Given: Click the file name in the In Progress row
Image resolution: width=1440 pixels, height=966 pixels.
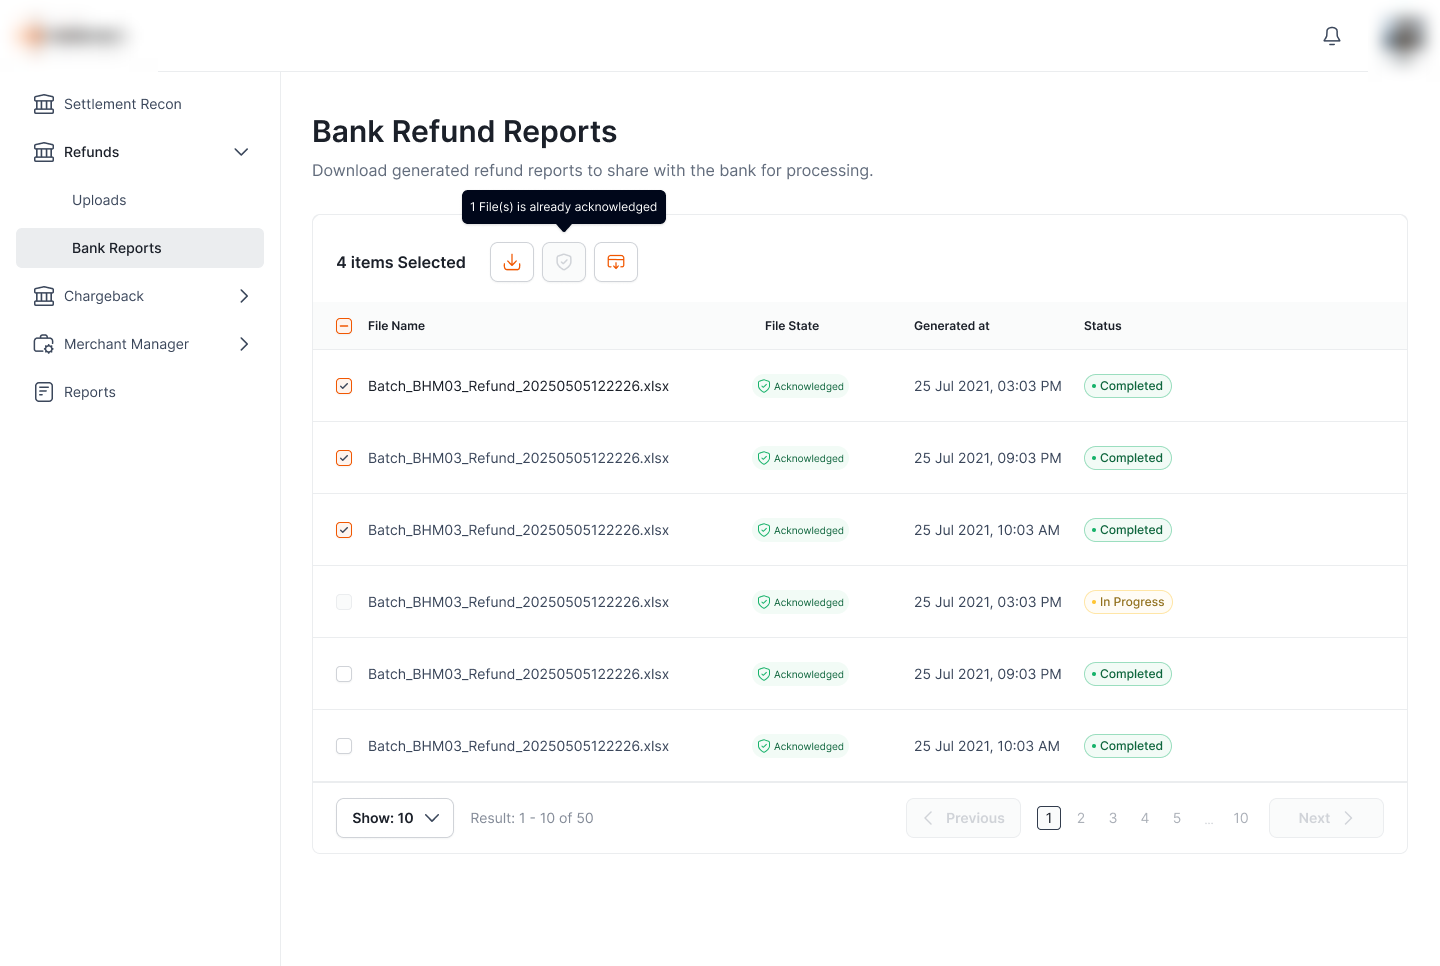Looking at the screenshot, I should 518,602.
